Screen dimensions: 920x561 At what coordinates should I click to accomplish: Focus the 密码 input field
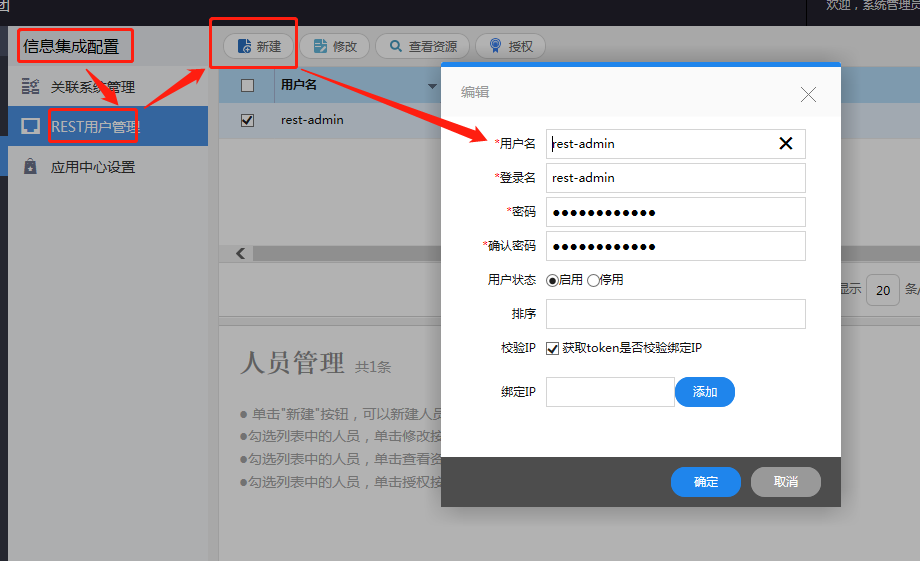pos(675,212)
